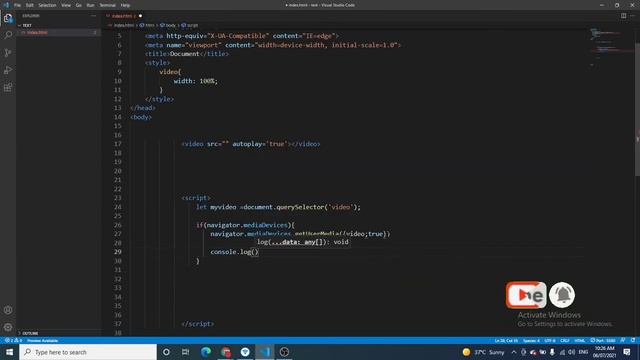Open the clock and date flyout

604,352
